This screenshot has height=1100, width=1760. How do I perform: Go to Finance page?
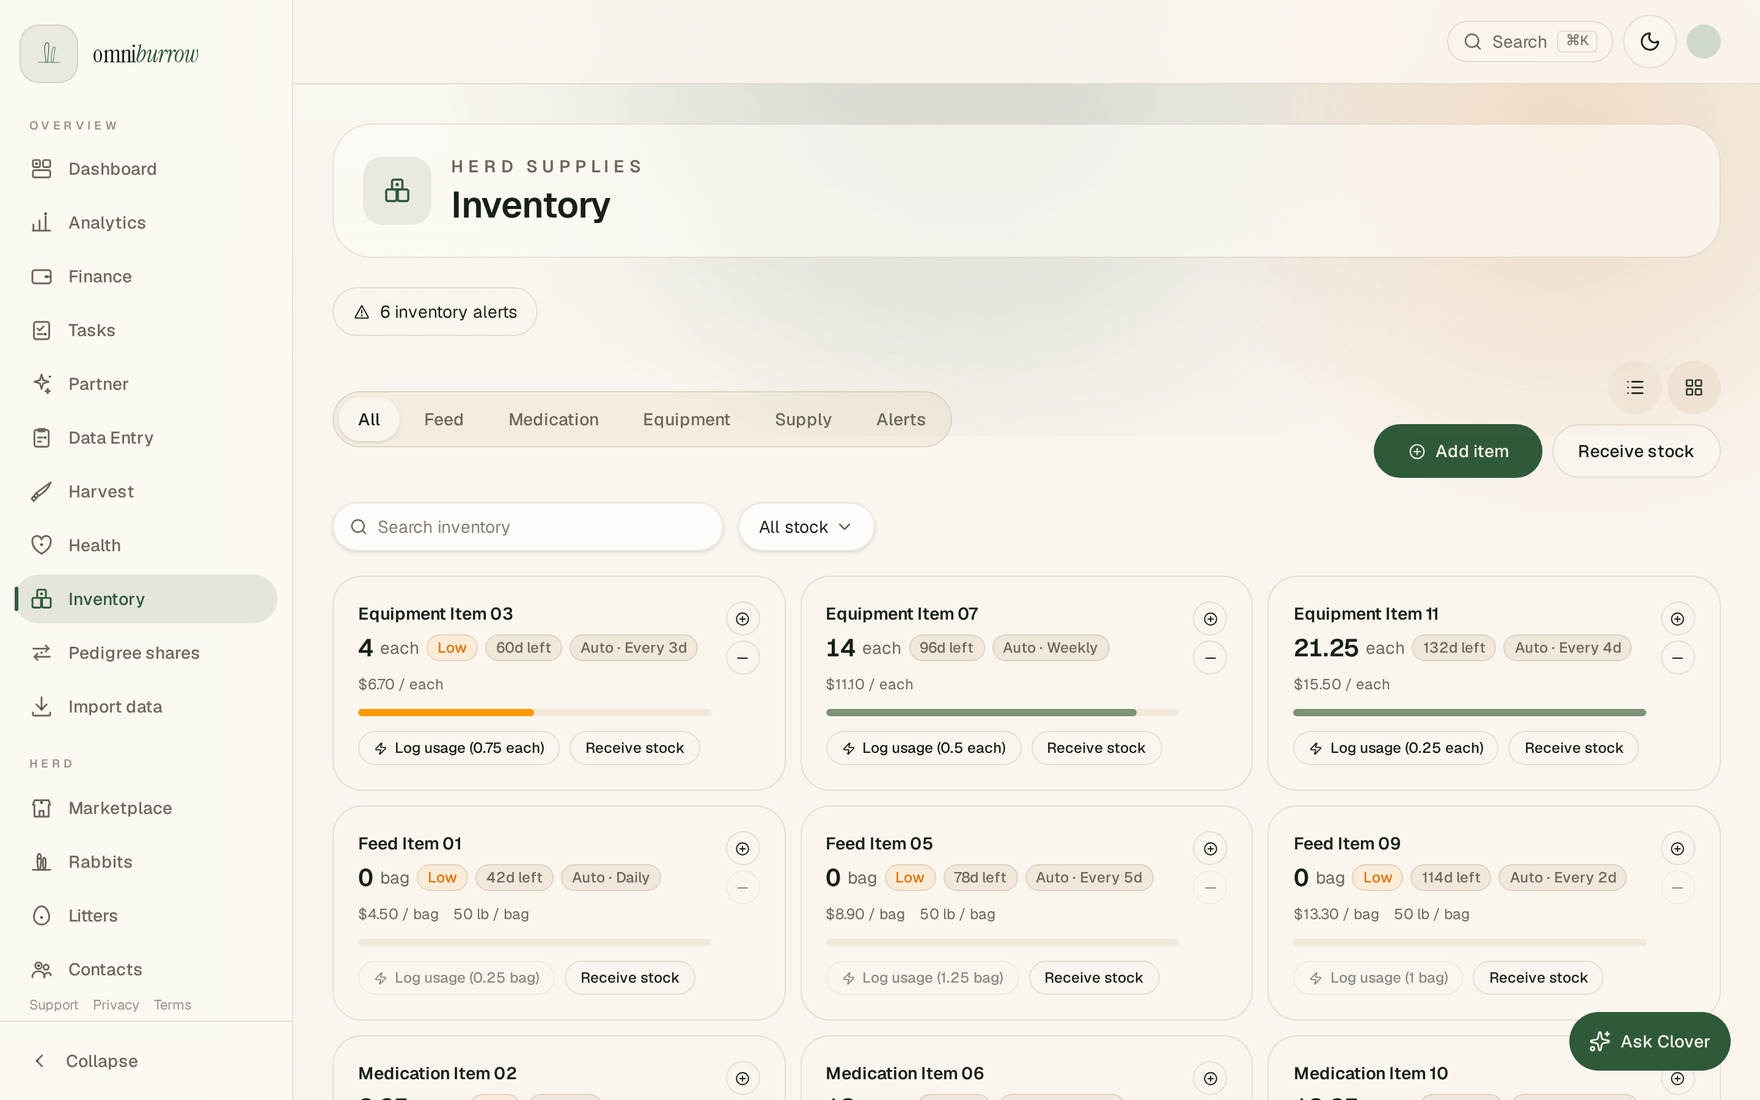click(x=146, y=277)
